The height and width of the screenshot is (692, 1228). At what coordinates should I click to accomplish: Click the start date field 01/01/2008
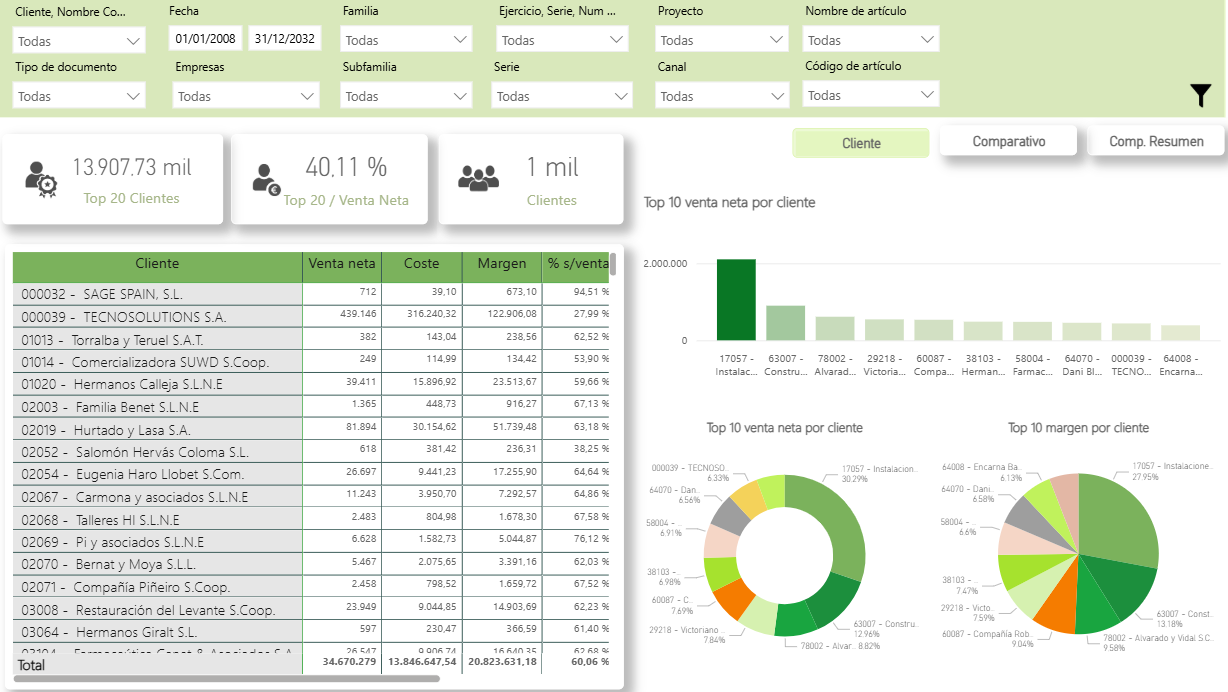205,39
